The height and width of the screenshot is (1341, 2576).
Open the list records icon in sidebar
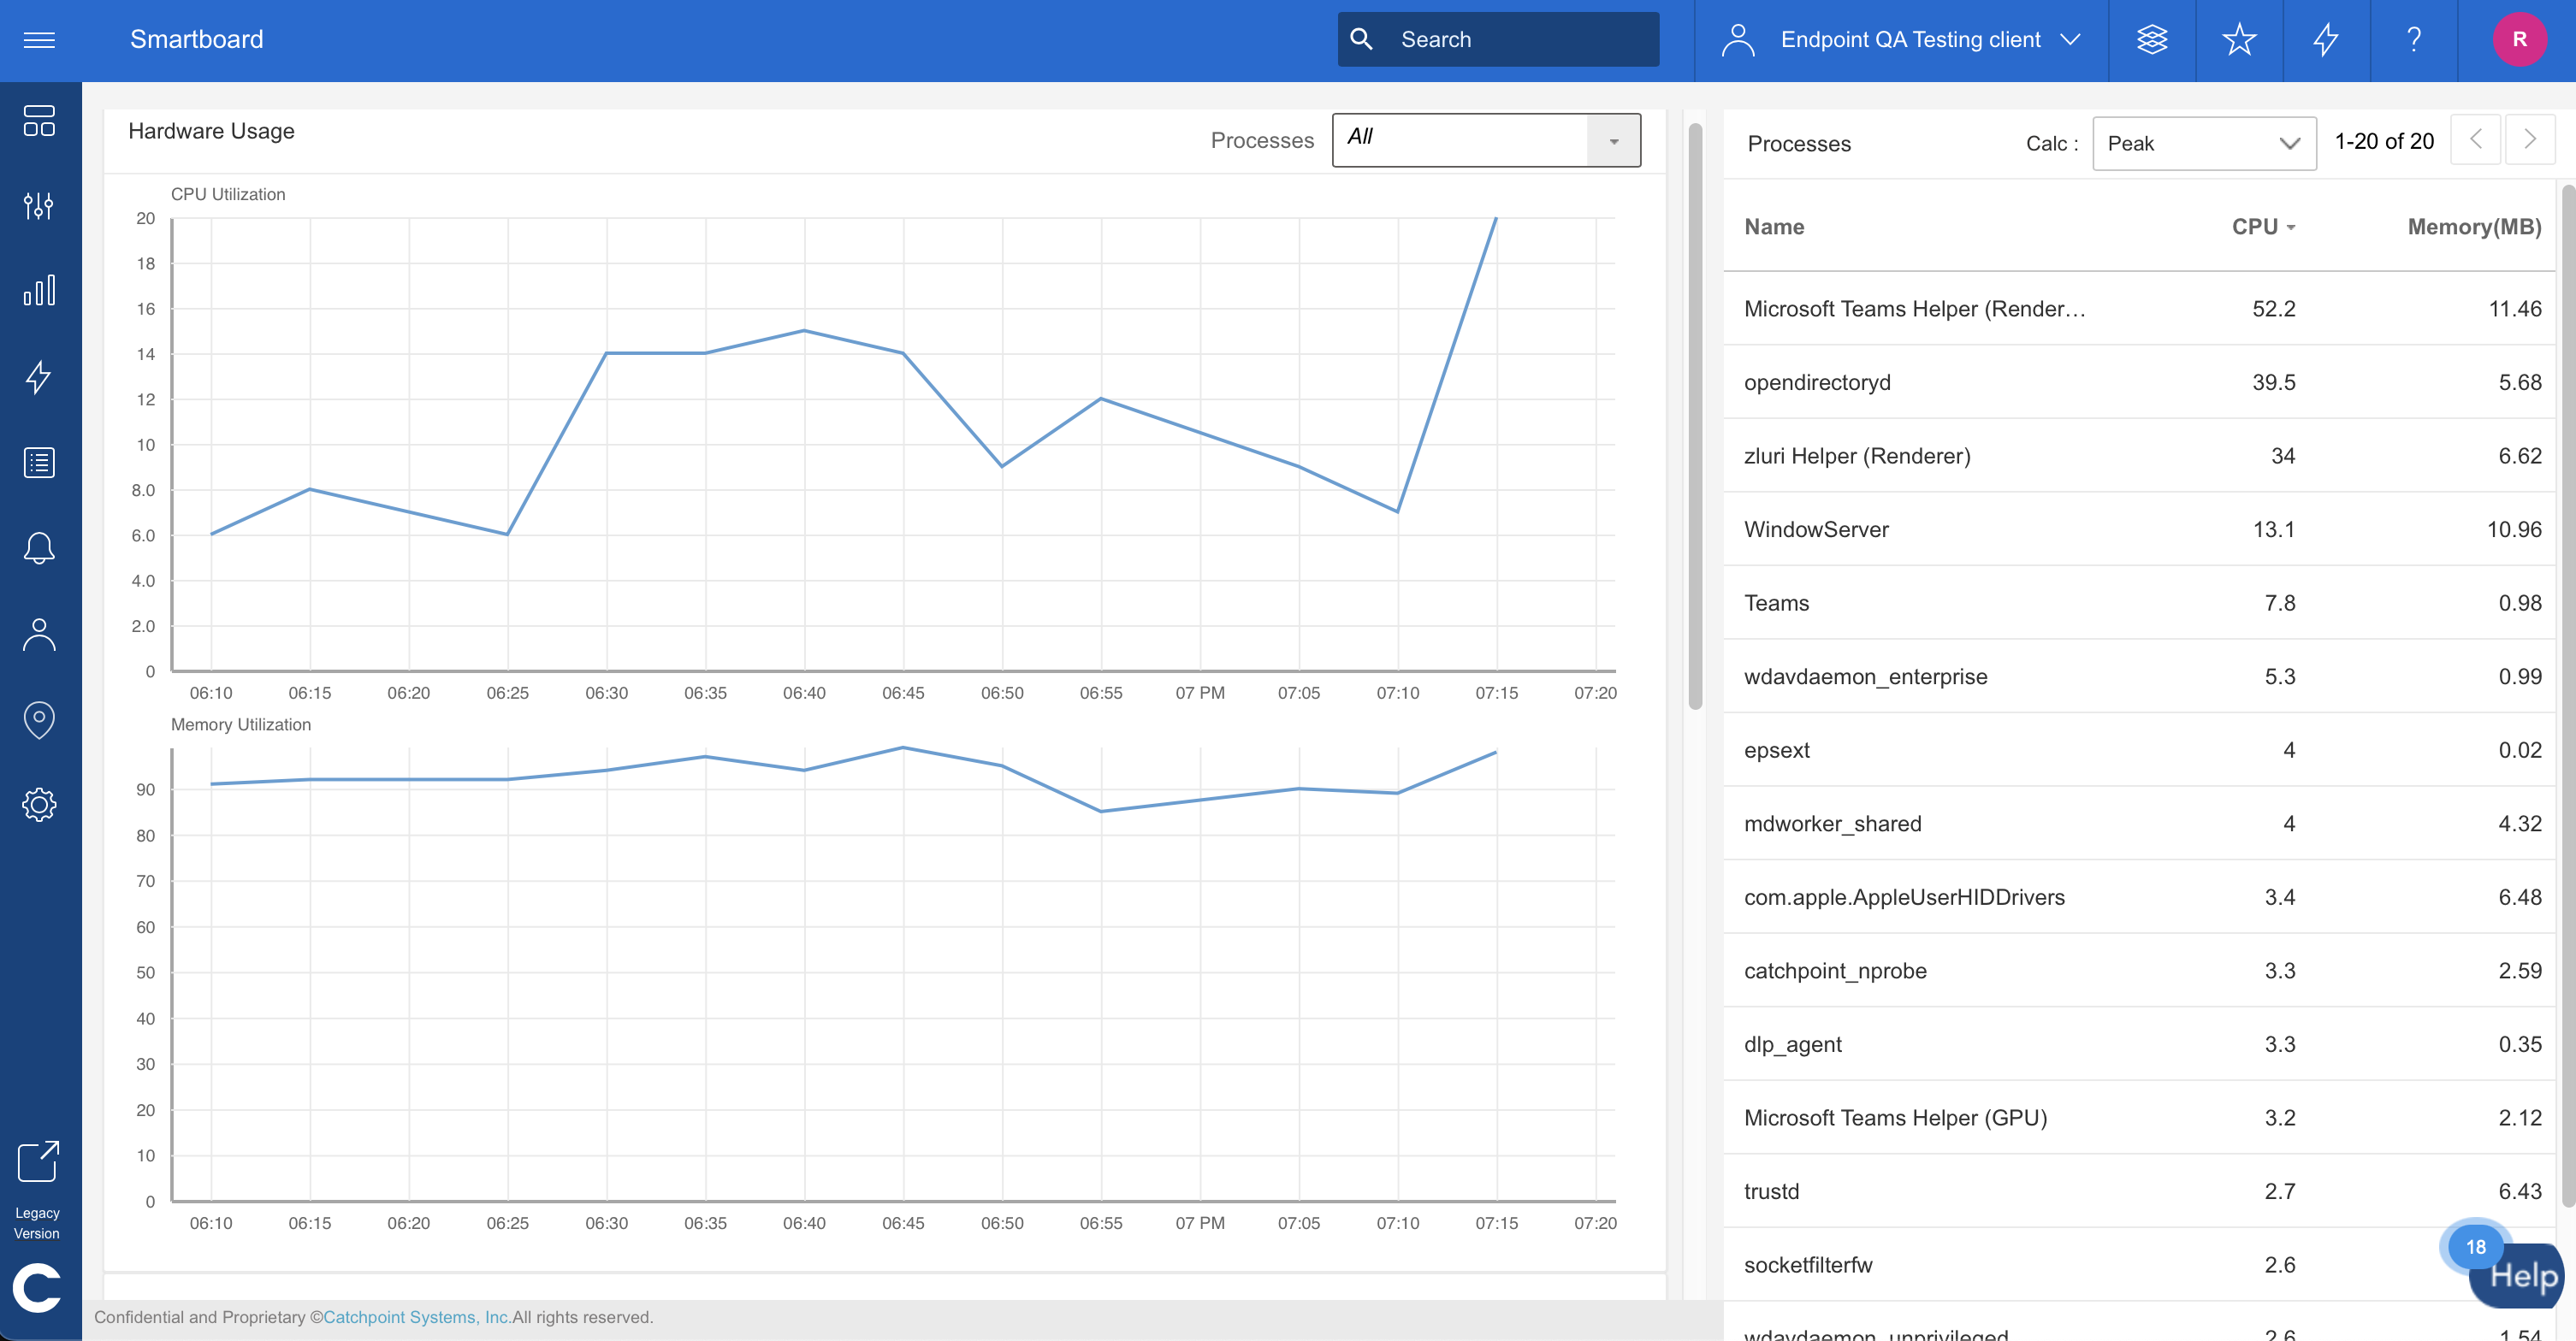pyautogui.click(x=39, y=462)
